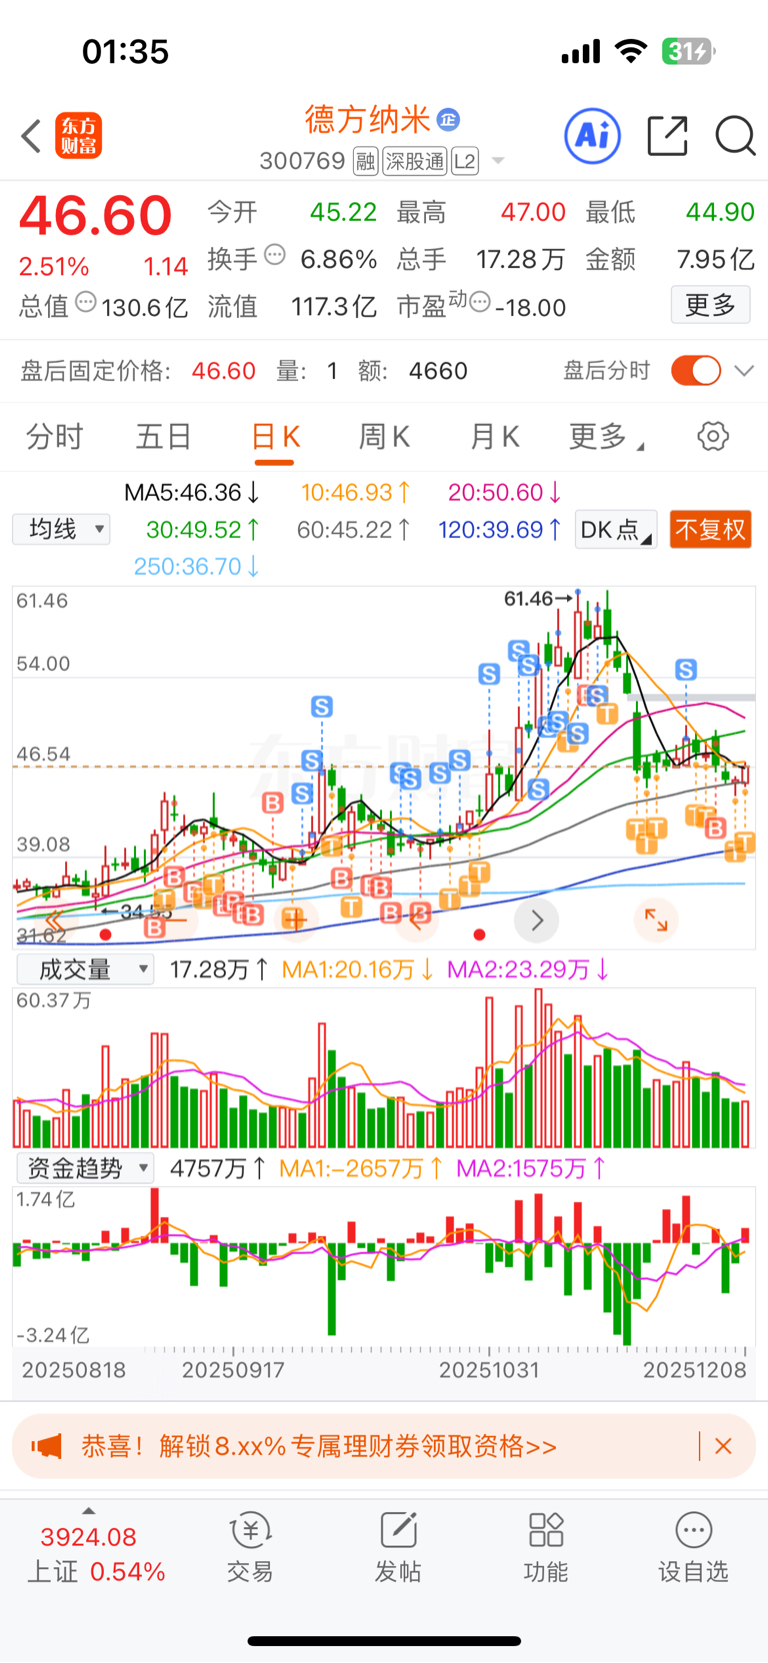Screen dimensions: 768x1663
Task: Open the 东方财富 logo icon
Action: click(x=79, y=136)
